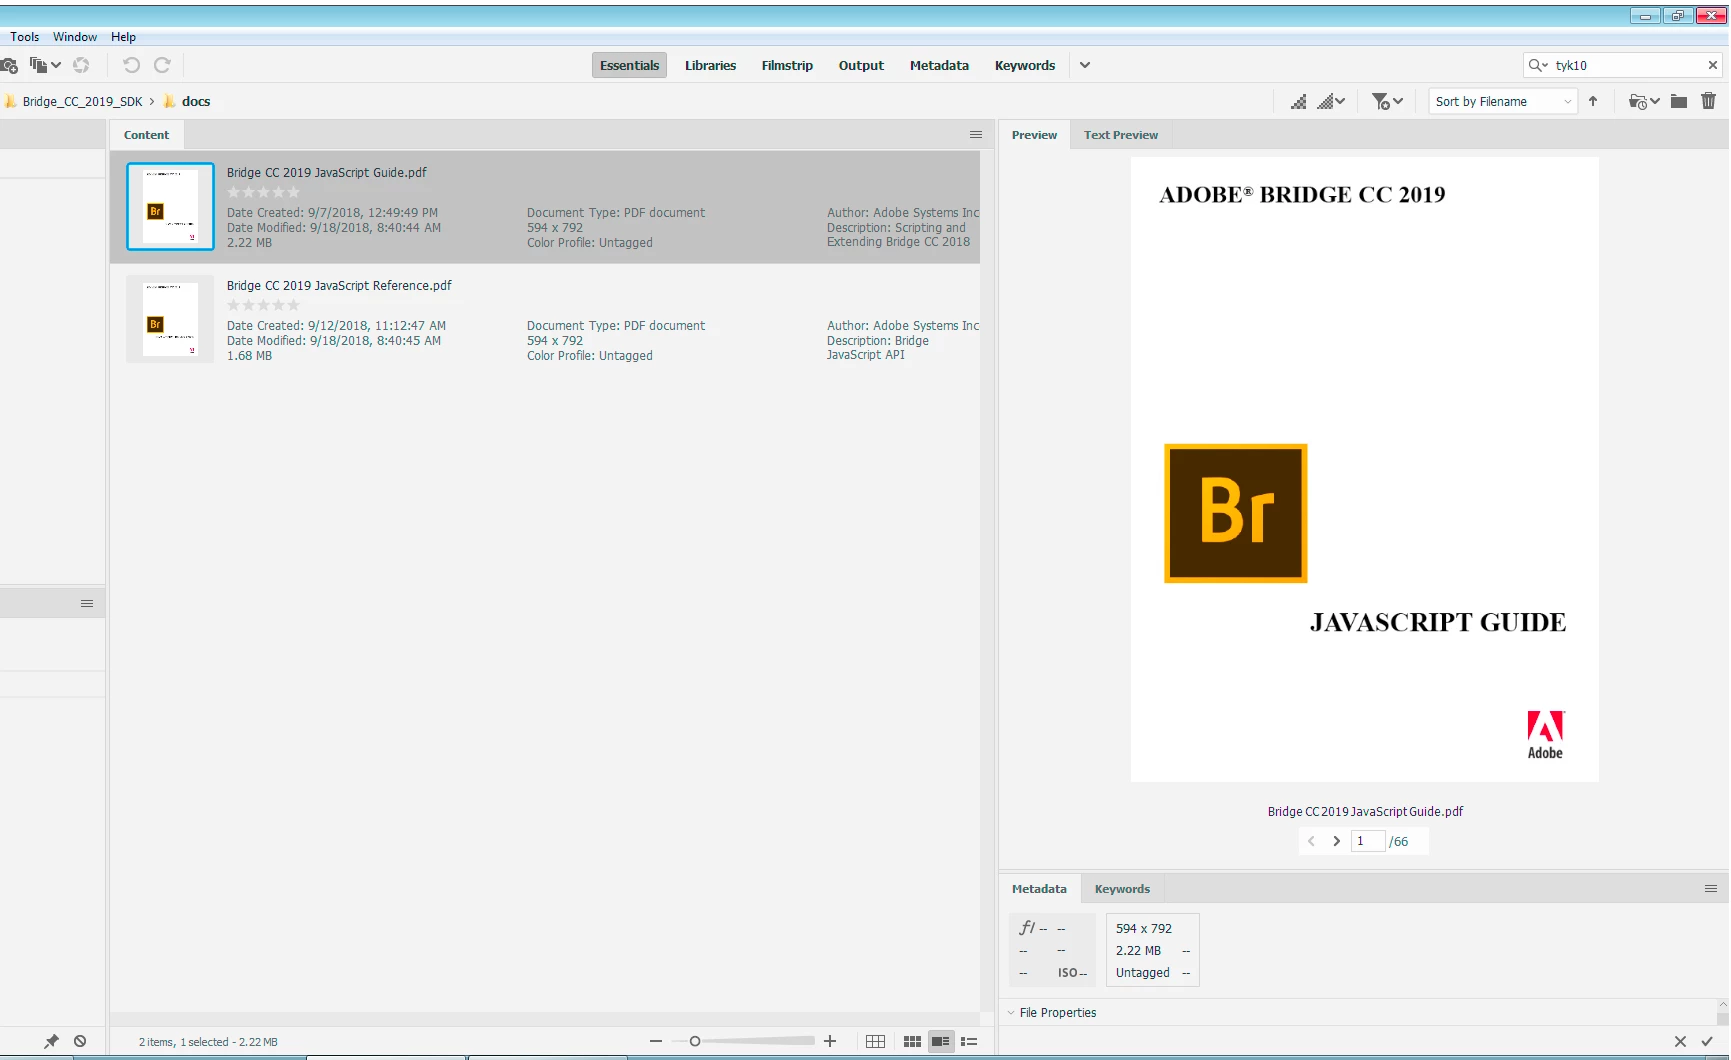Screen dimensions: 1731x1060
Task: Switch to view content as details
Action: point(940,1041)
